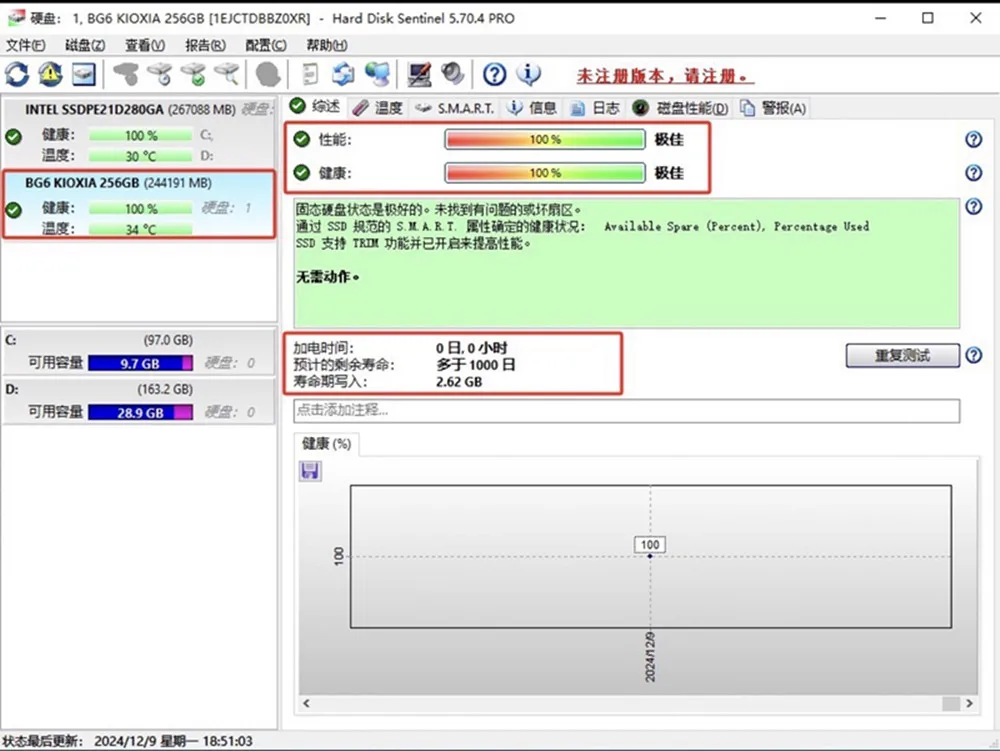Select the INTEL SSDPE21D280GA disk entry
Viewport: 1000px width, 751px height.
pos(139,132)
